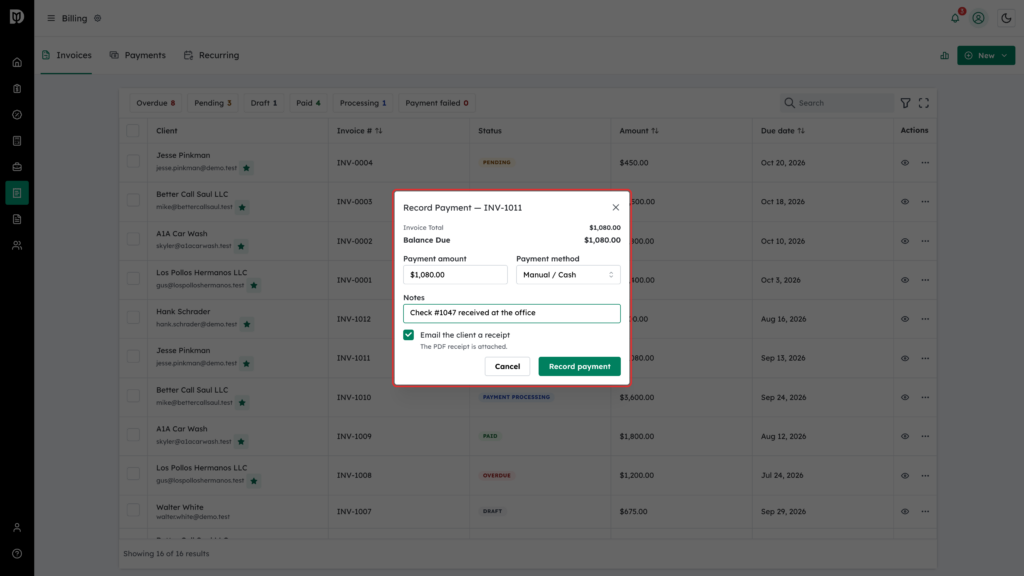View invoice INV-1008 eye icon
1024x576 pixels.
click(x=904, y=475)
